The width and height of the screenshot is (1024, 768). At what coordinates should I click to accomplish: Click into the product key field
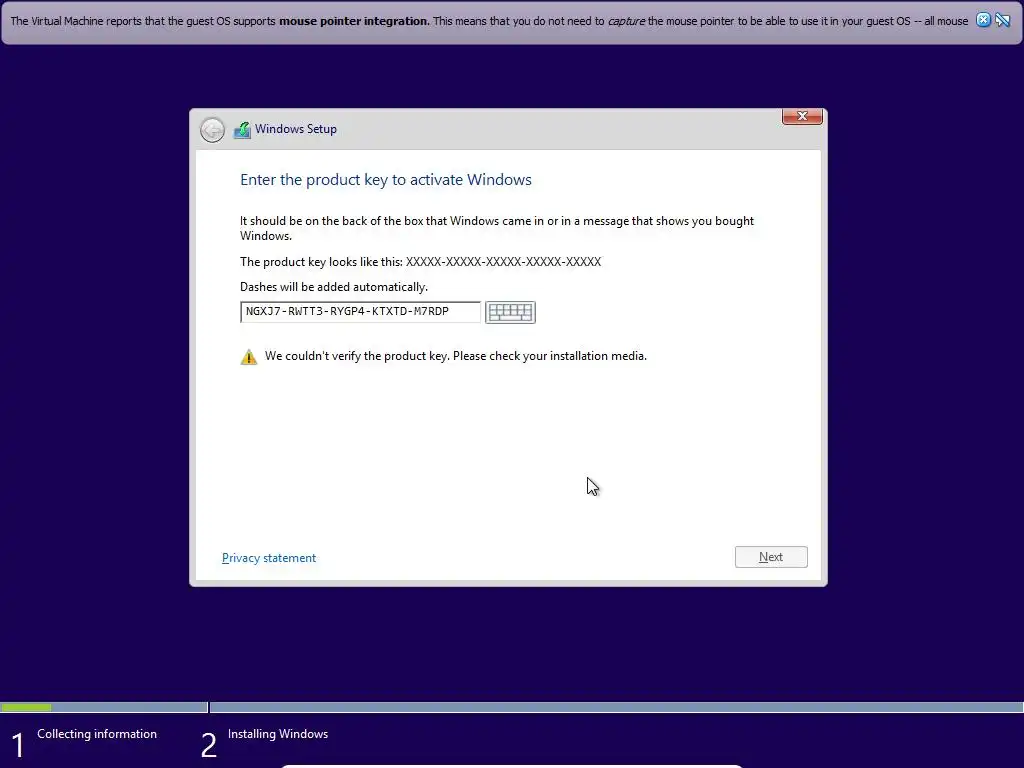tap(360, 312)
